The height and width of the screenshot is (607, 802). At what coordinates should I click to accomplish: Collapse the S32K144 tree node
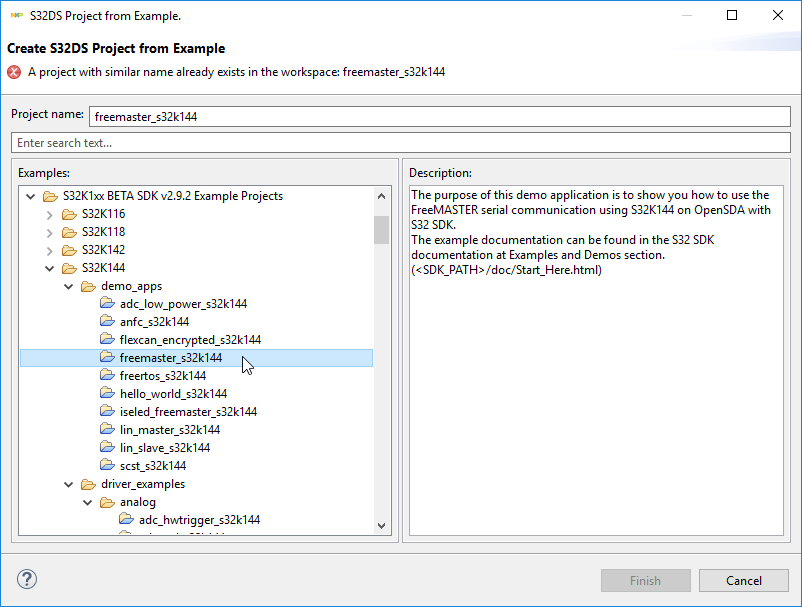50,268
